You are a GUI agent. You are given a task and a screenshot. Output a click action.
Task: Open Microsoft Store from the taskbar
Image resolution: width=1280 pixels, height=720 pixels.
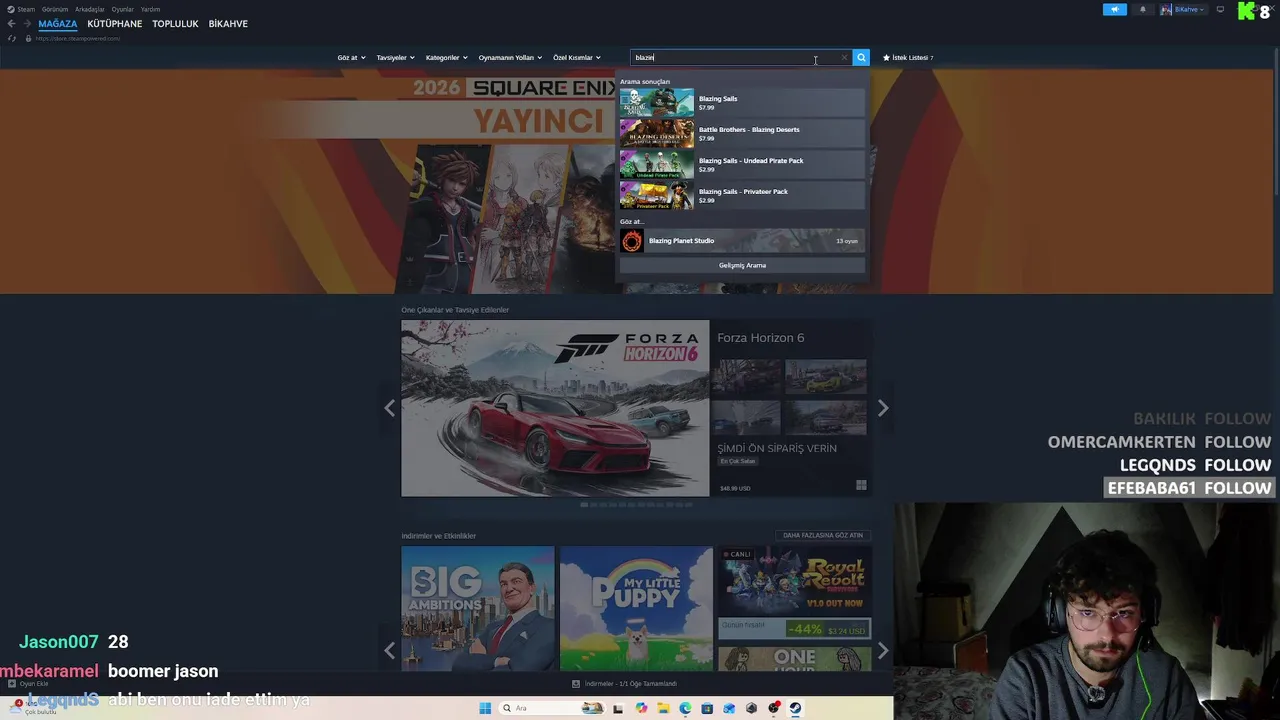click(707, 708)
